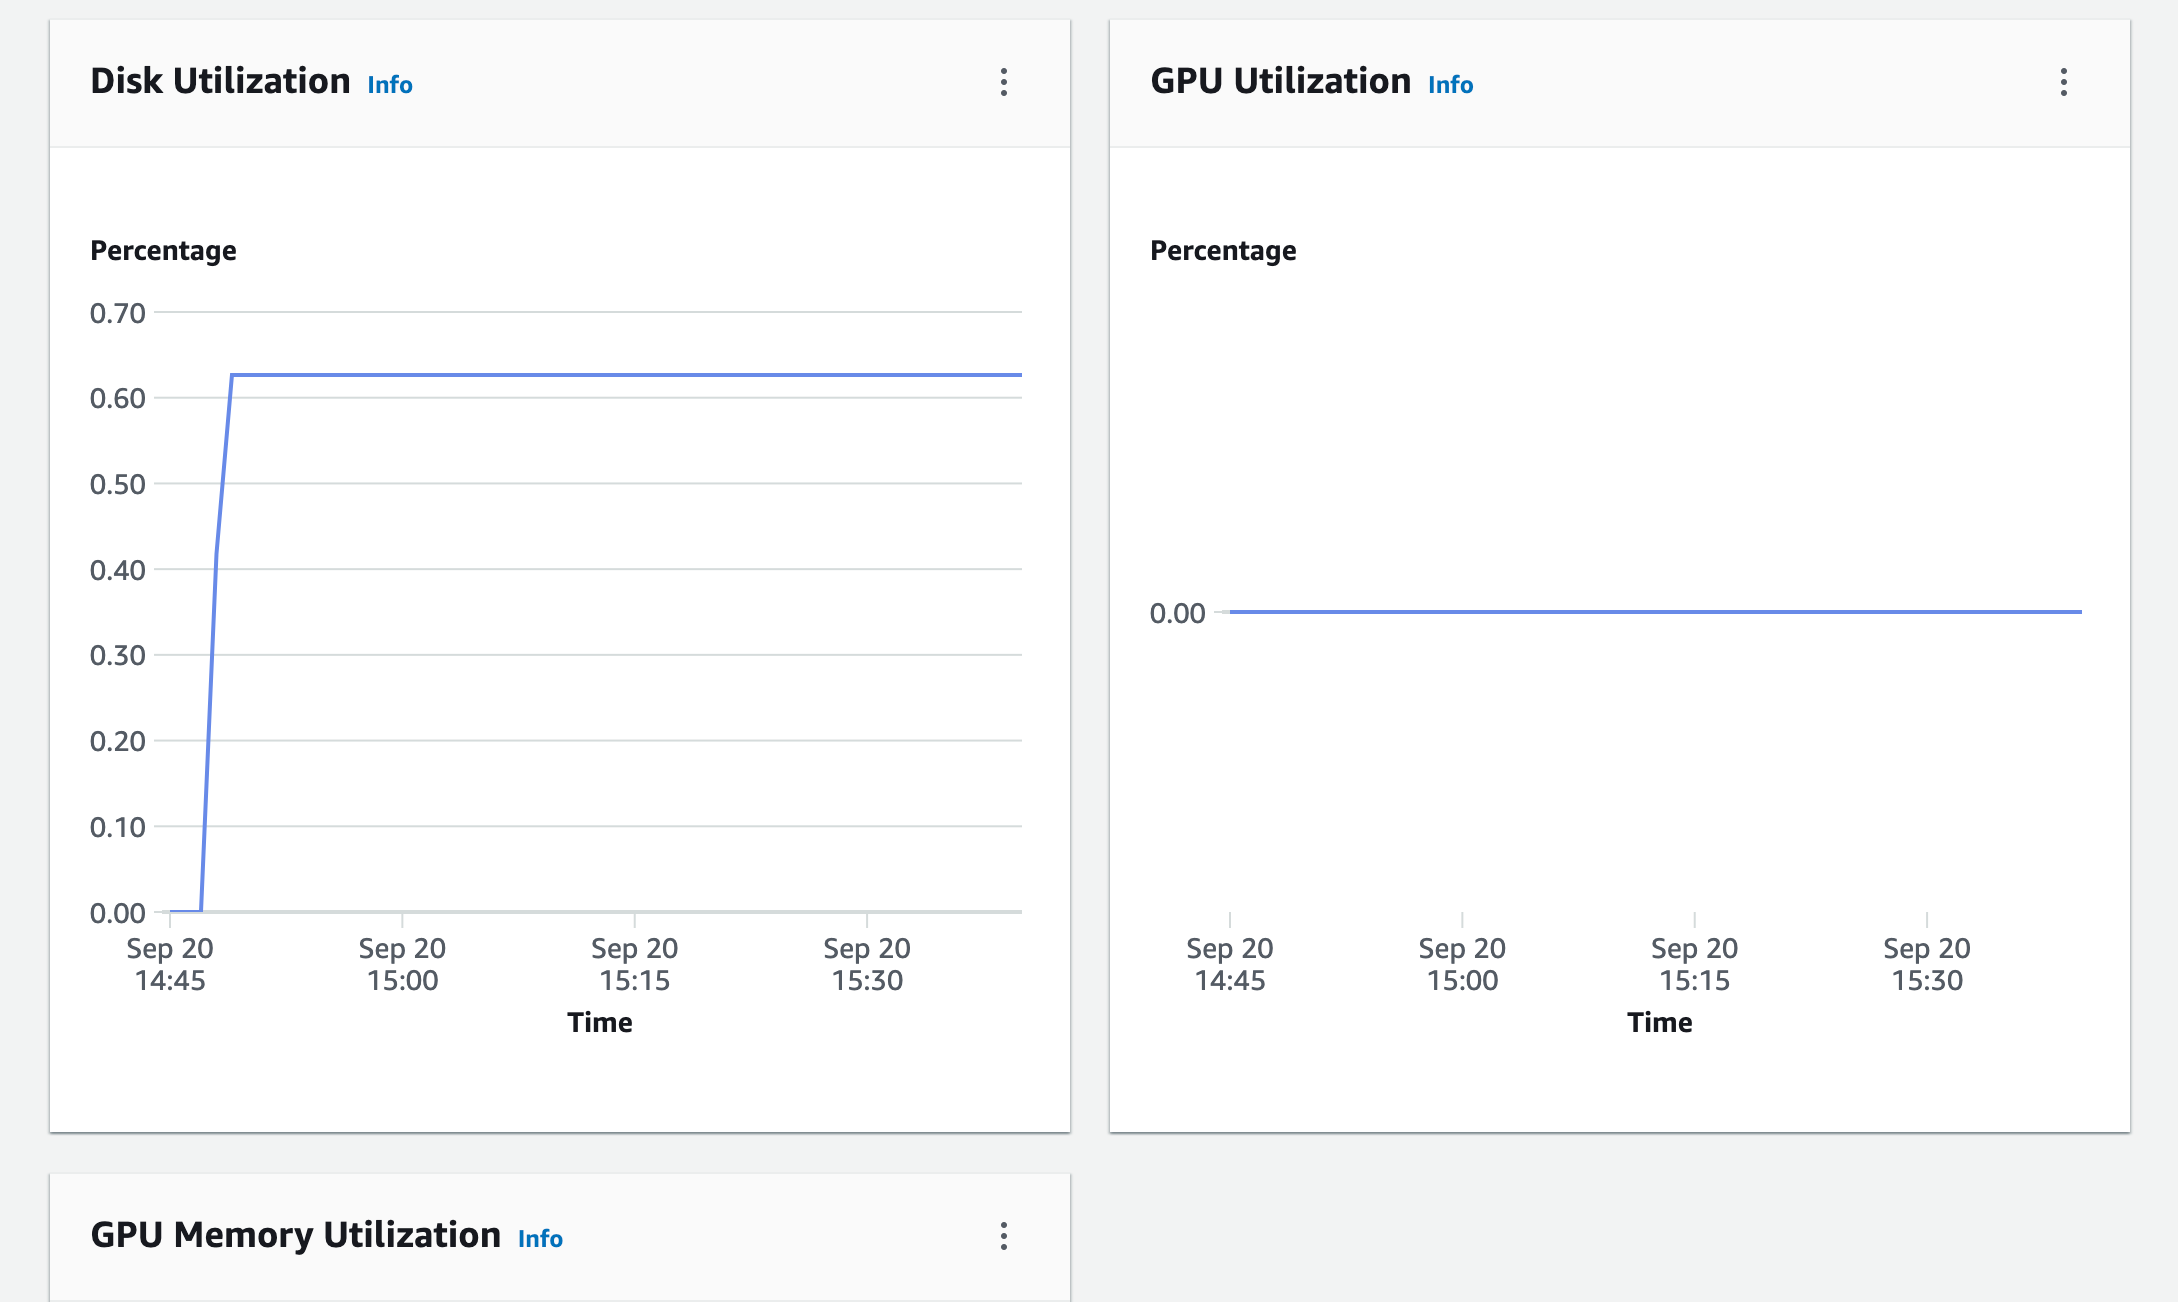This screenshot has width=2178, height=1302.
Task: Open GPU Utilization panel kebab menu
Action: 2063,82
